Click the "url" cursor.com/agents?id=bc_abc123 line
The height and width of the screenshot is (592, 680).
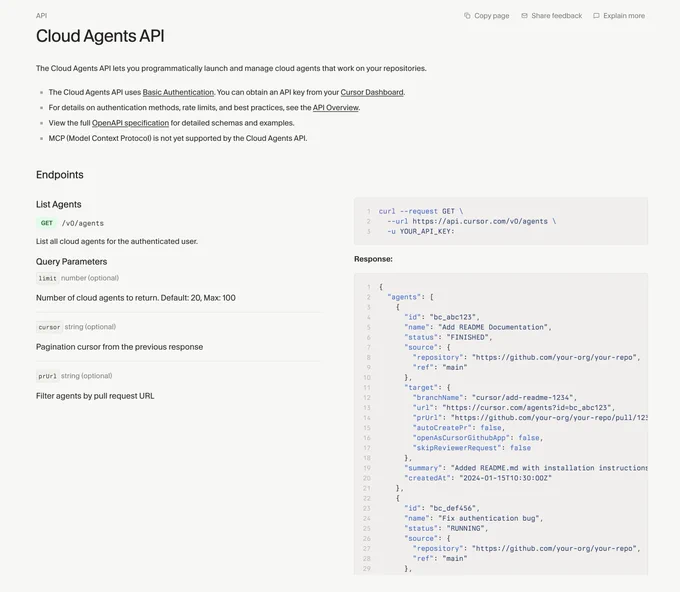pyautogui.click(x=514, y=408)
